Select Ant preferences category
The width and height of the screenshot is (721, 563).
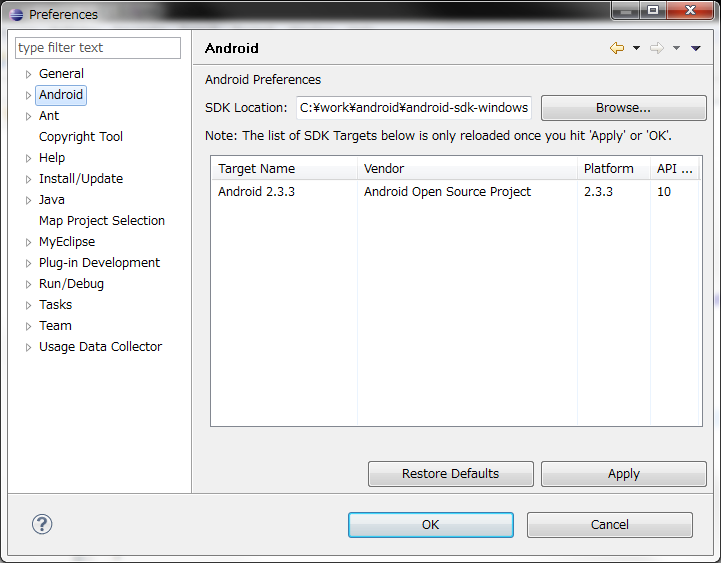(x=49, y=115)
